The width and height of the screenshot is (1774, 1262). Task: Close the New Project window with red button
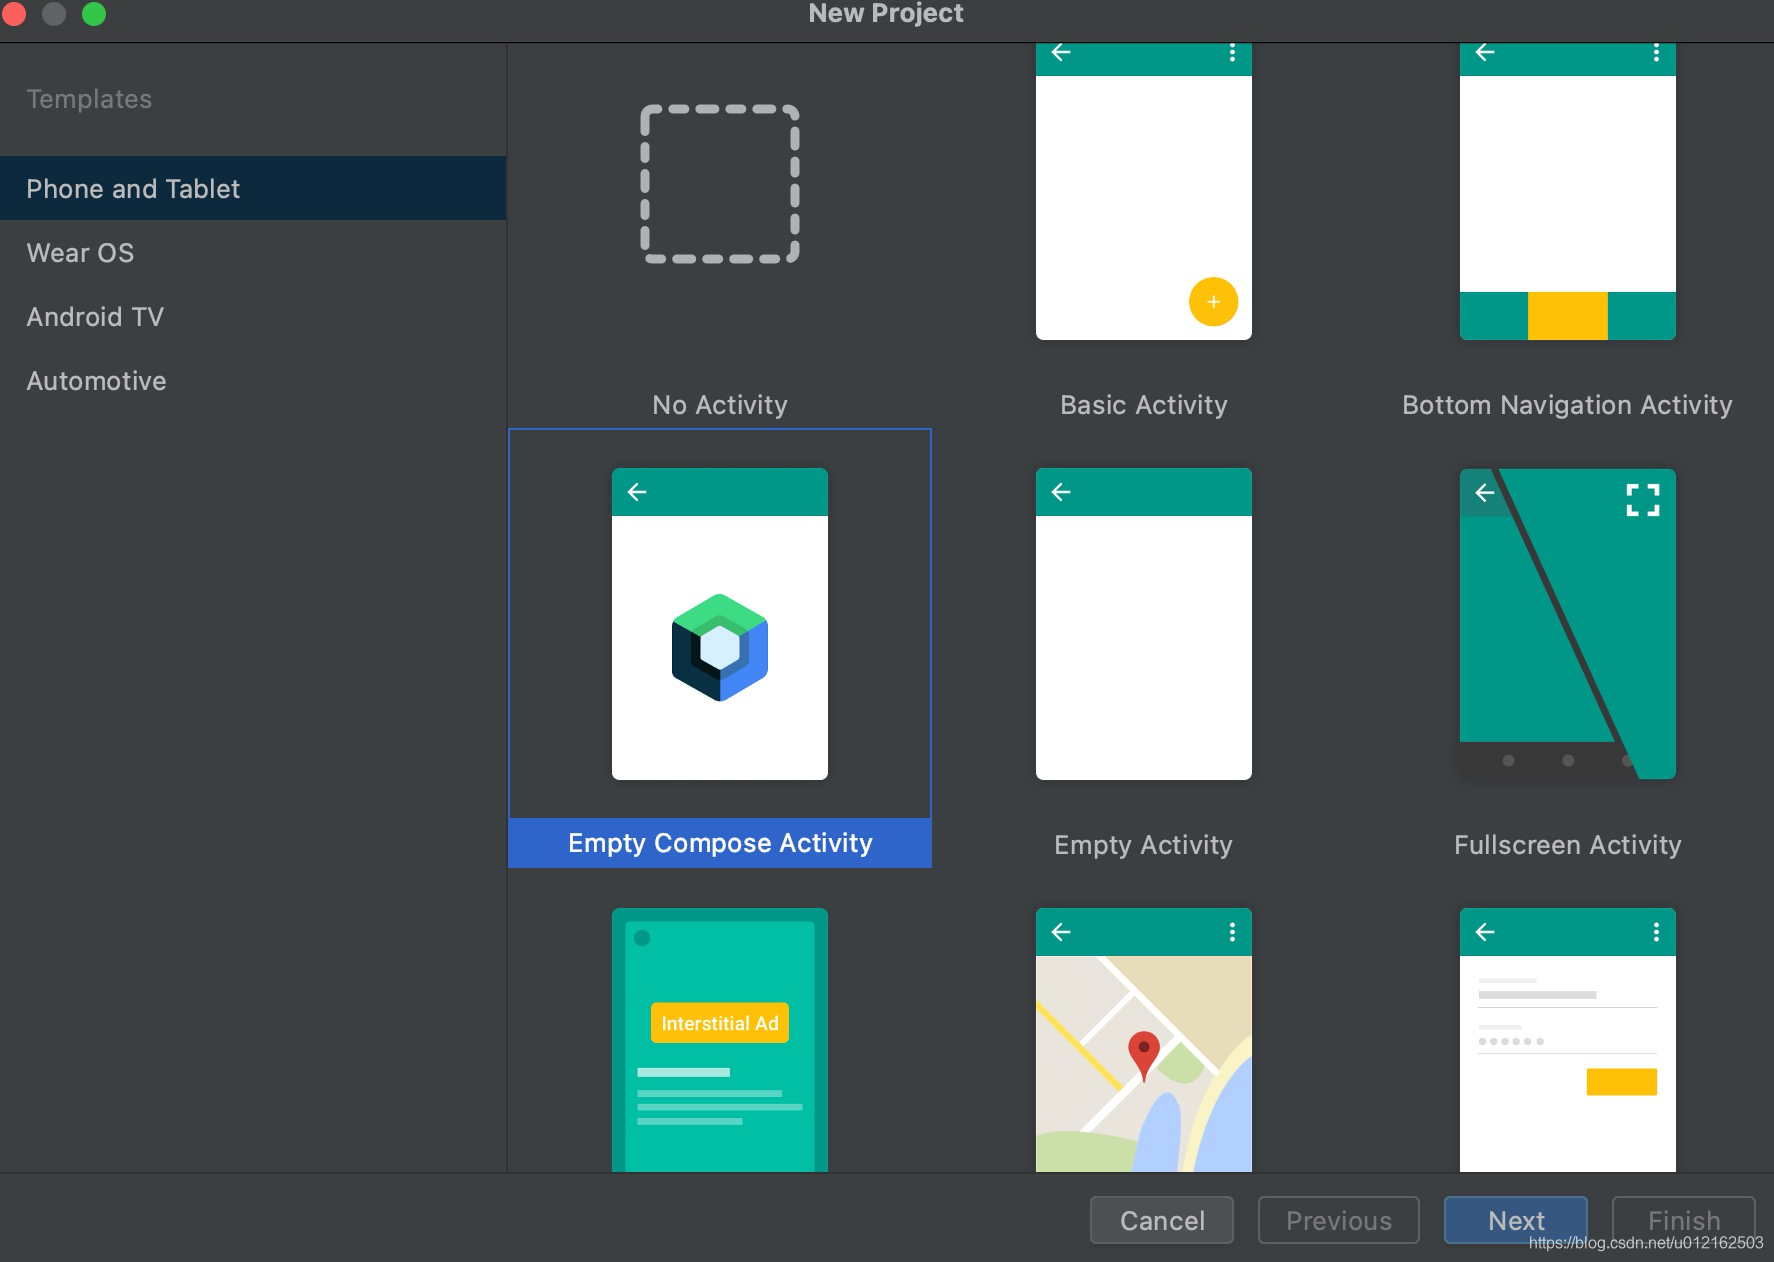coord(13,14)
